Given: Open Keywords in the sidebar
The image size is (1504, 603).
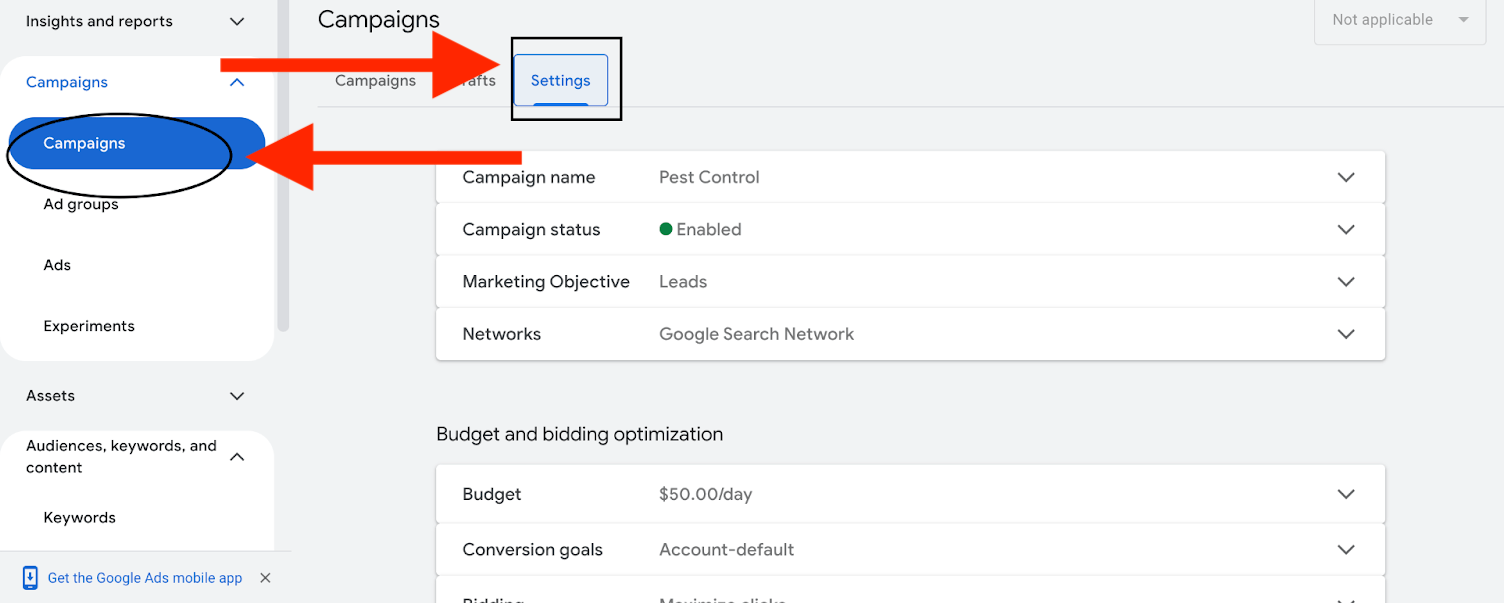Looking at the screenshot, I should coord(80,518).
